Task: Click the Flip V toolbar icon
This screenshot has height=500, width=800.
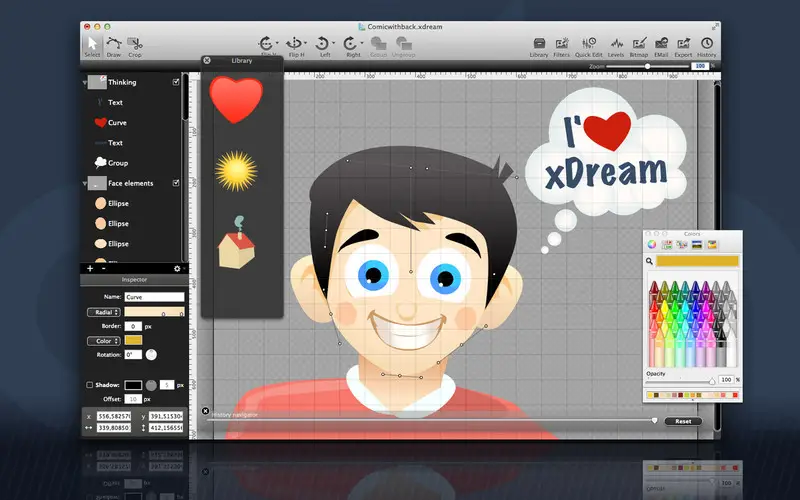Action: click(x=266, y=43)
